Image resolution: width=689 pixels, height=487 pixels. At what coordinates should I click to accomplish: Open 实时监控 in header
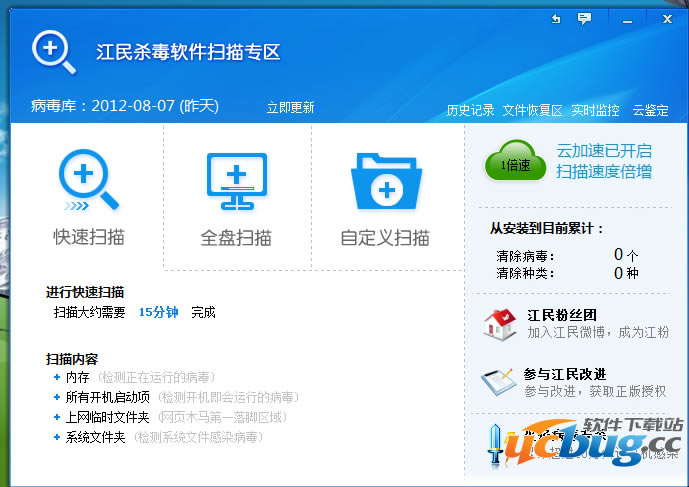click(x=595, y=110)
